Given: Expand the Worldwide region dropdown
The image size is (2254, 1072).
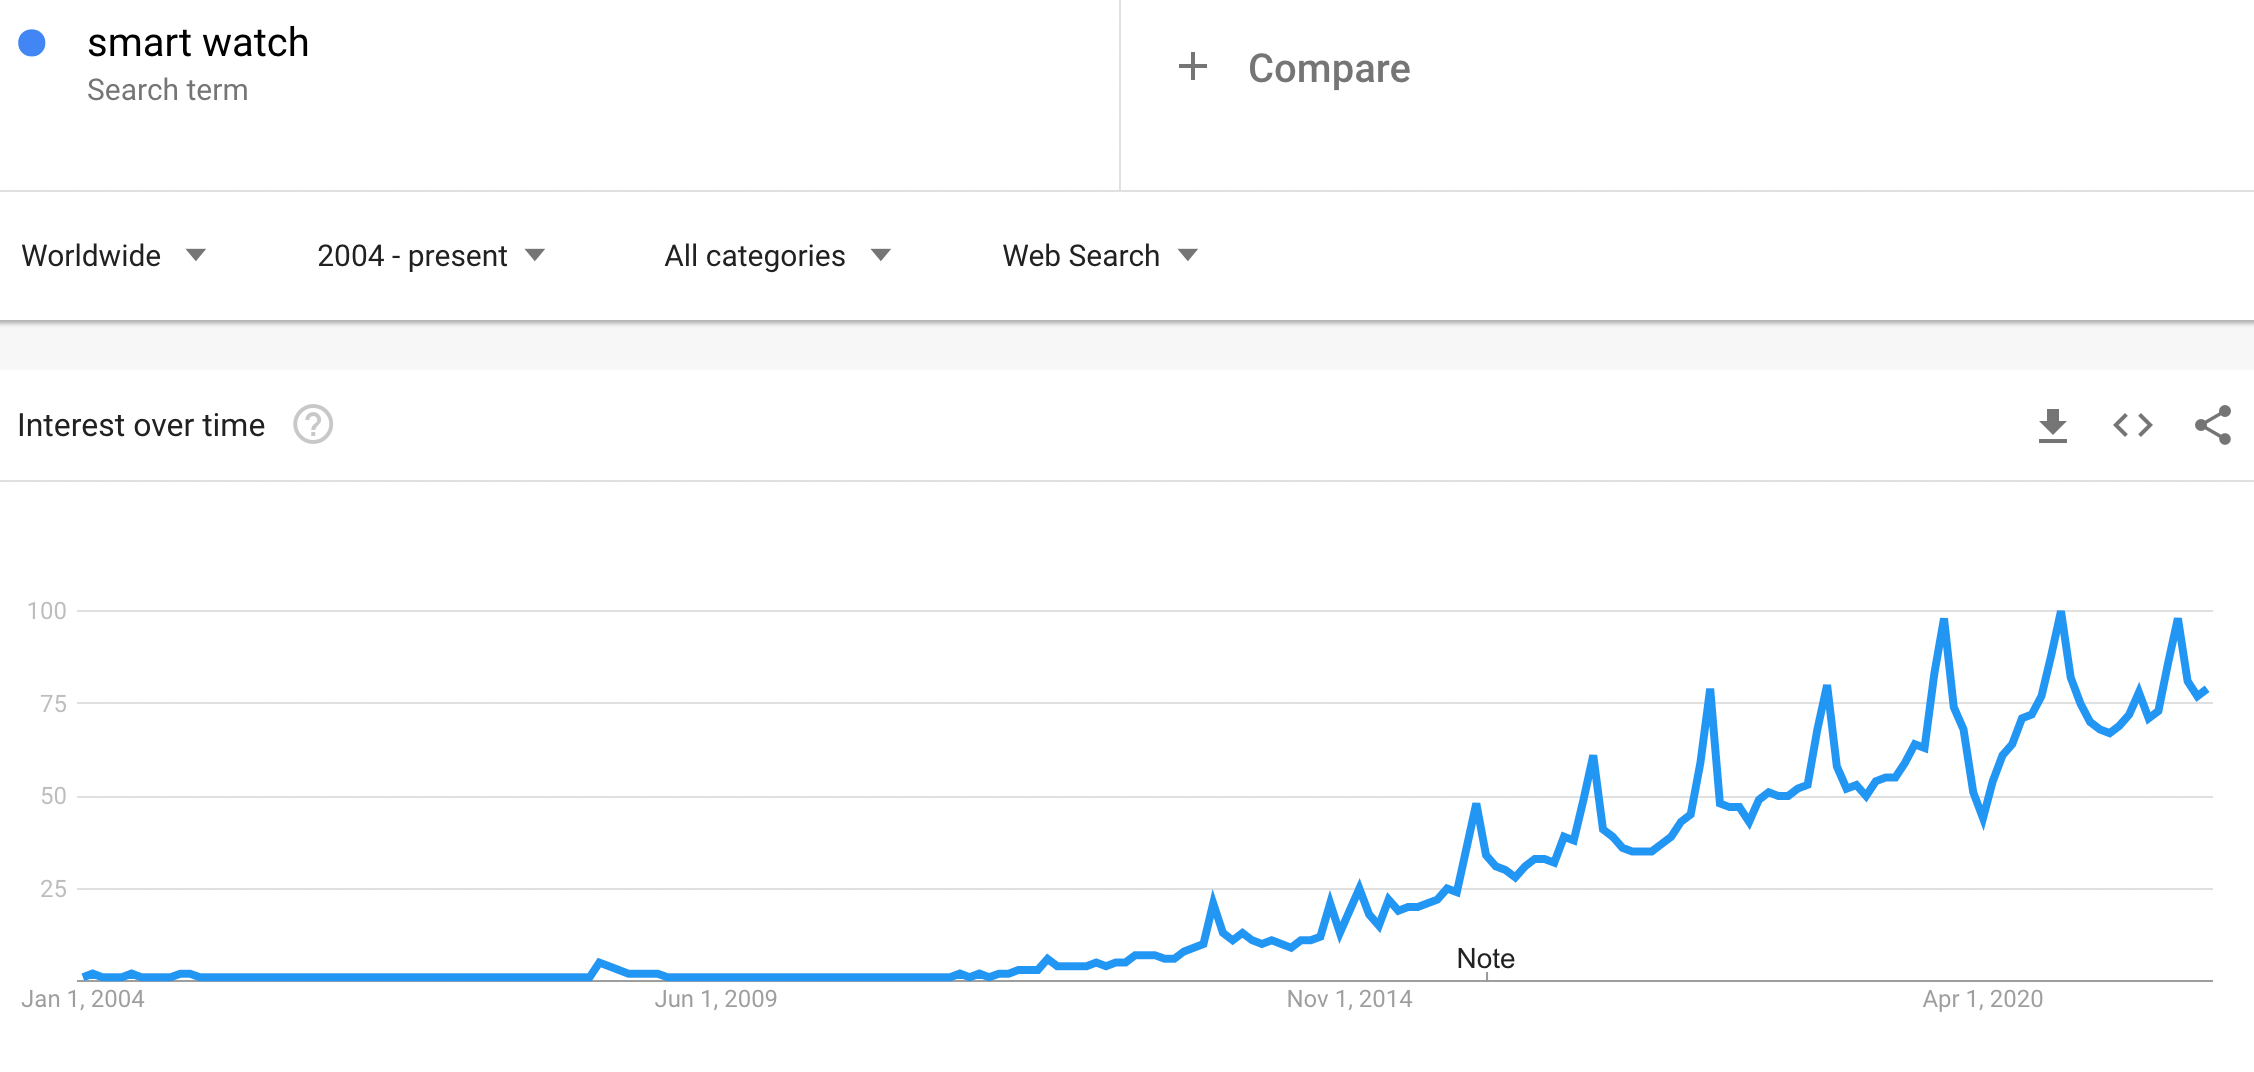Looking at the screenshot, I should pyautogui.click(x=113, y=256).
